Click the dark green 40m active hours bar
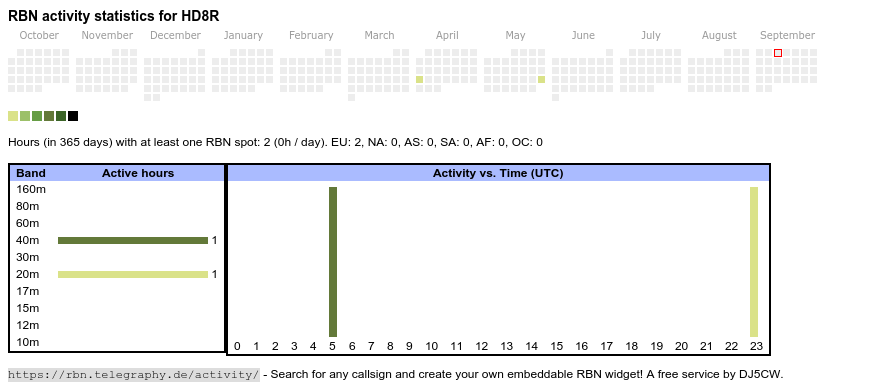The height and width of the screenshot is (390, 870). click(133, 240)
